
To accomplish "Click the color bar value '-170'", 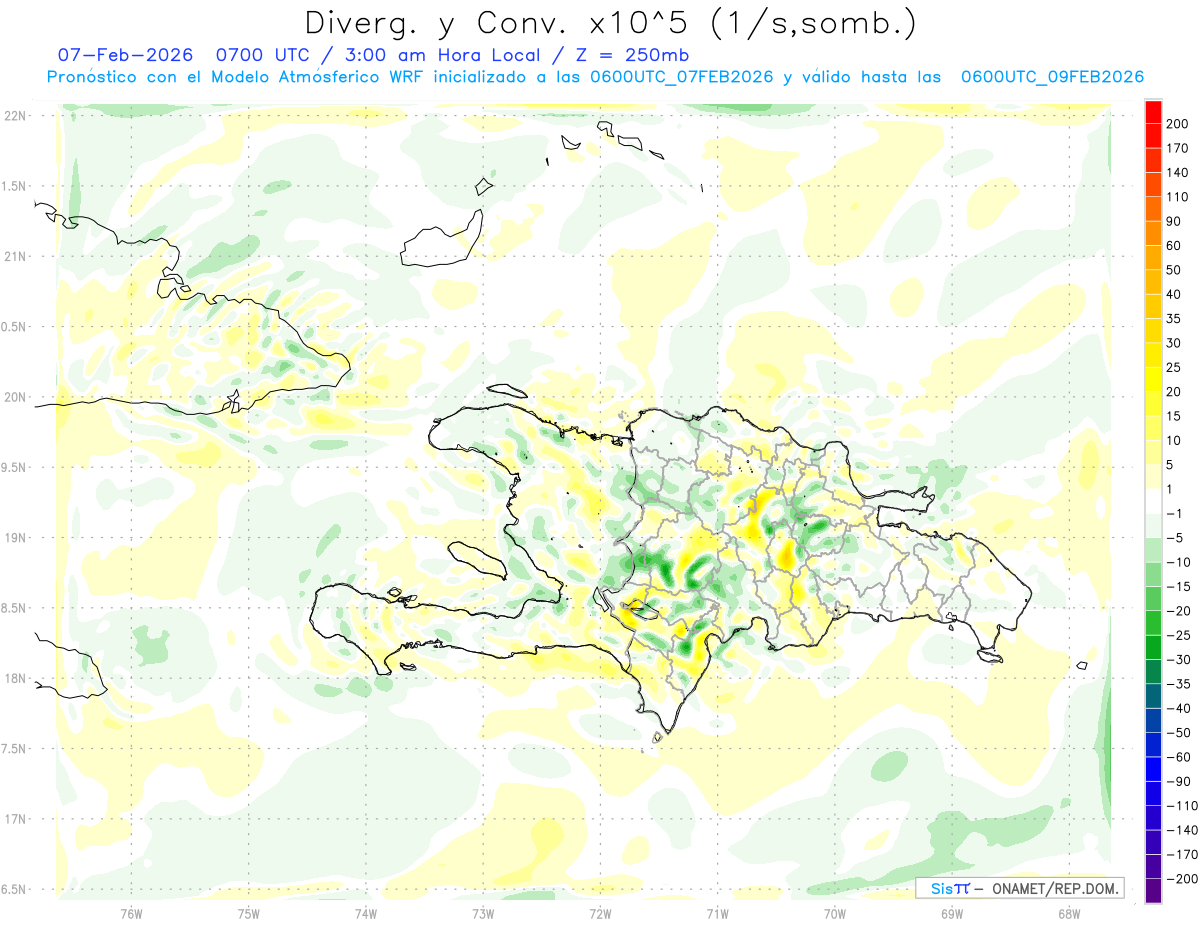I will click(1182, 854).
